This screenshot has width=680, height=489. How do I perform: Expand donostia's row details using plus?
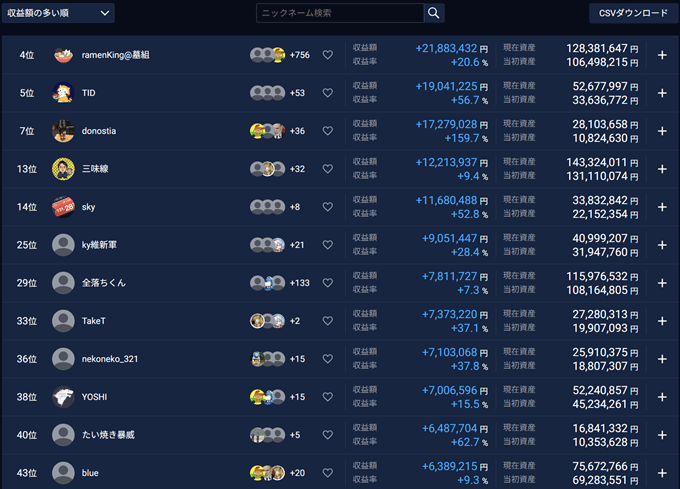pyautogui.click(x=662, y=131)
